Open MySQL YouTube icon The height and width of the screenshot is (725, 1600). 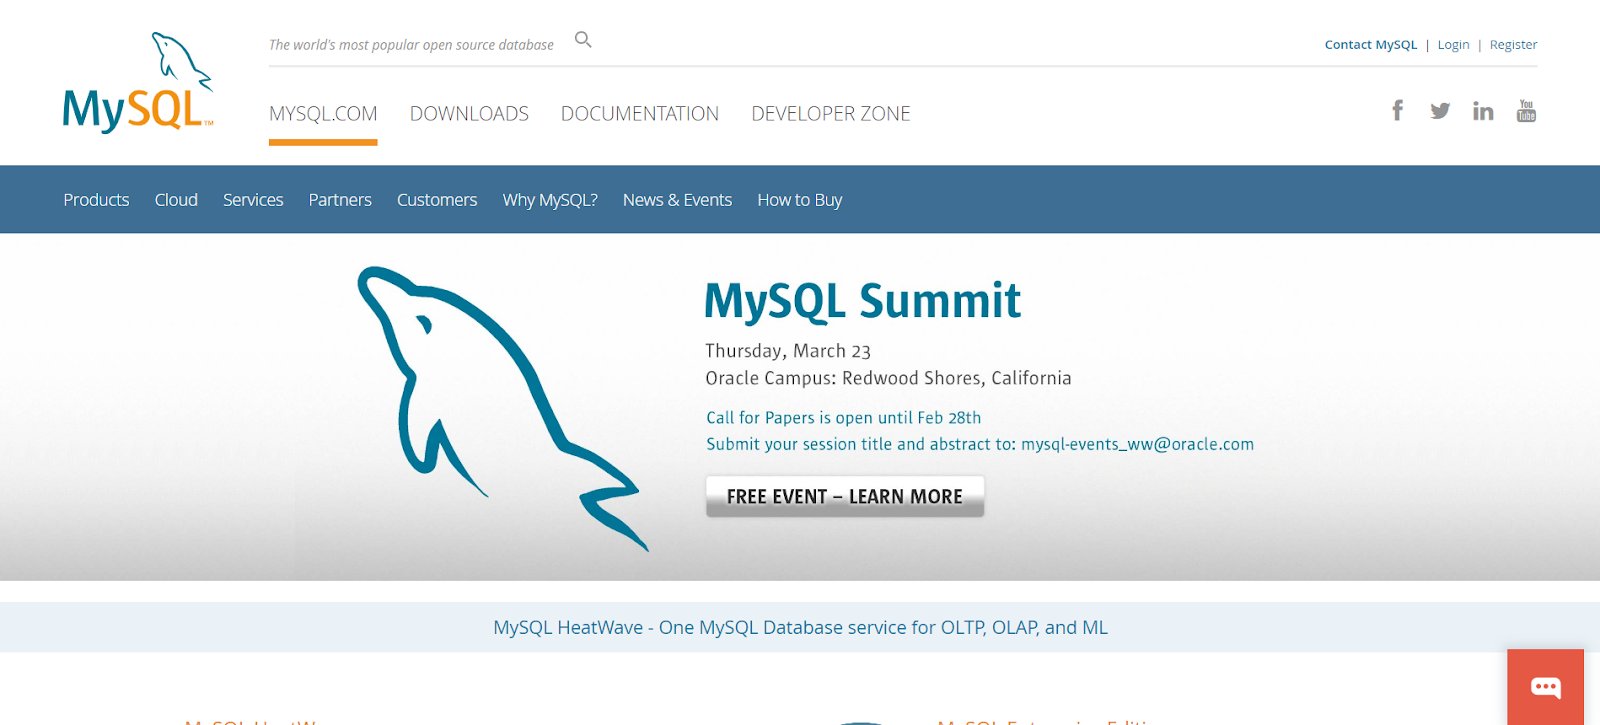click(1526, 110)
